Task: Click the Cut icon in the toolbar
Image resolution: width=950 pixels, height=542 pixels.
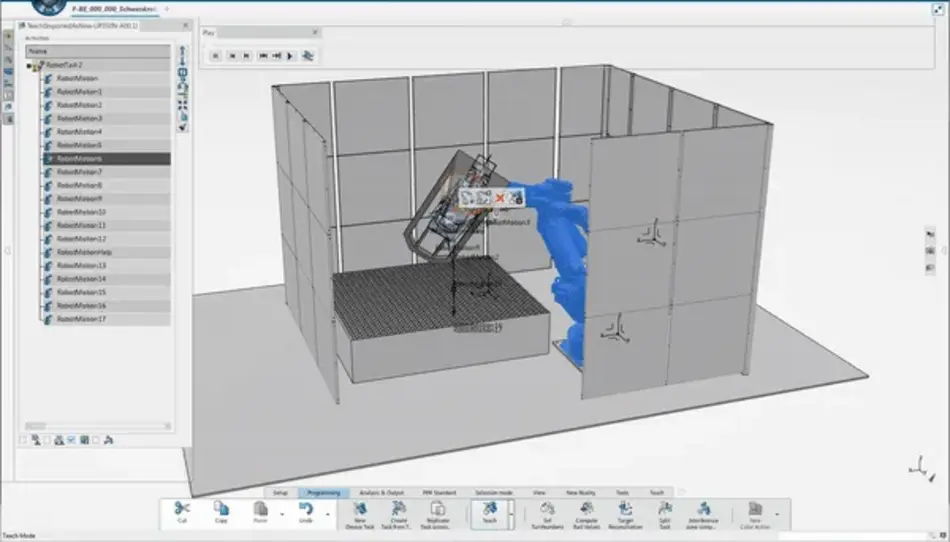Action: (x=181, y=510)
